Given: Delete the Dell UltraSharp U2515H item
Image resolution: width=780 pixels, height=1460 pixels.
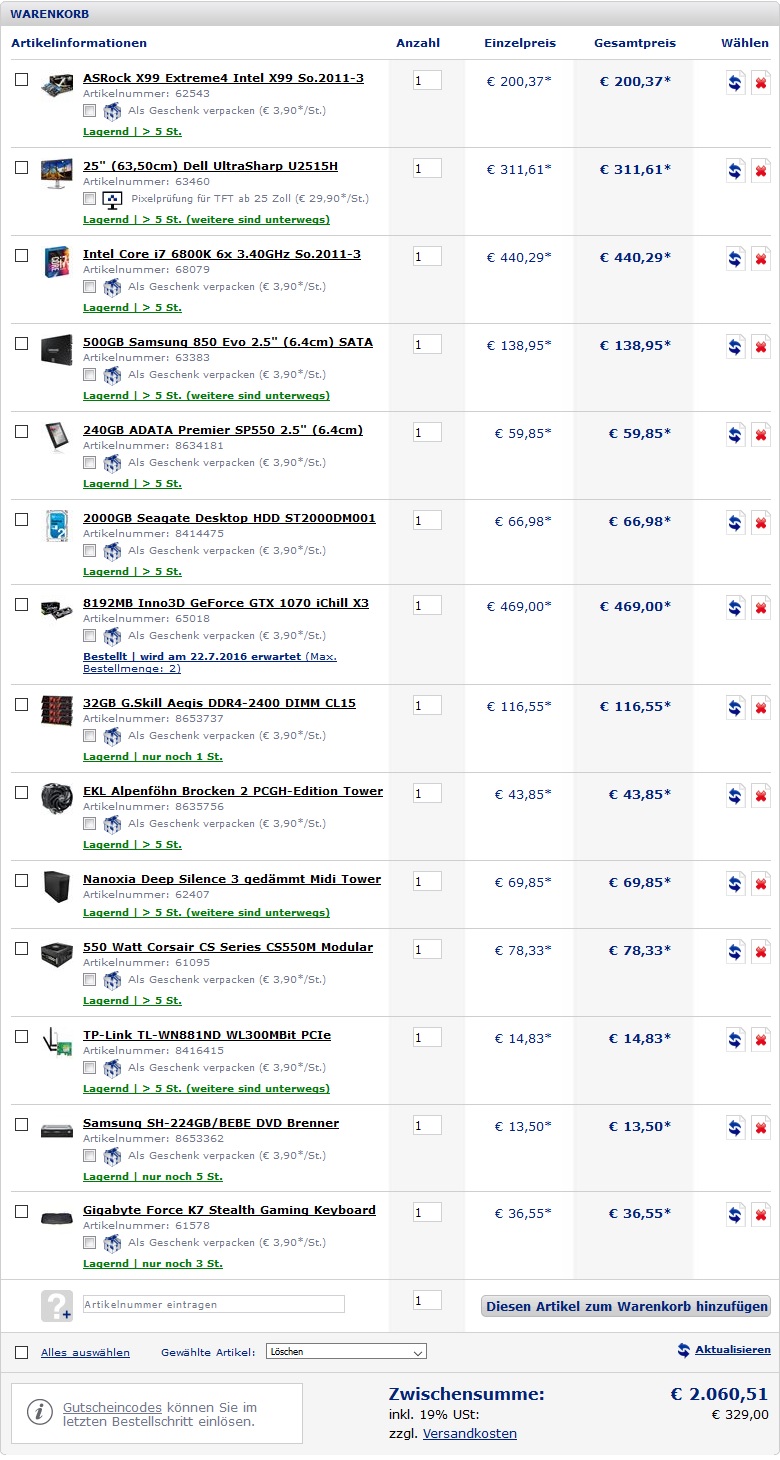Looking at the screenshot, I should tap(761, 171).
